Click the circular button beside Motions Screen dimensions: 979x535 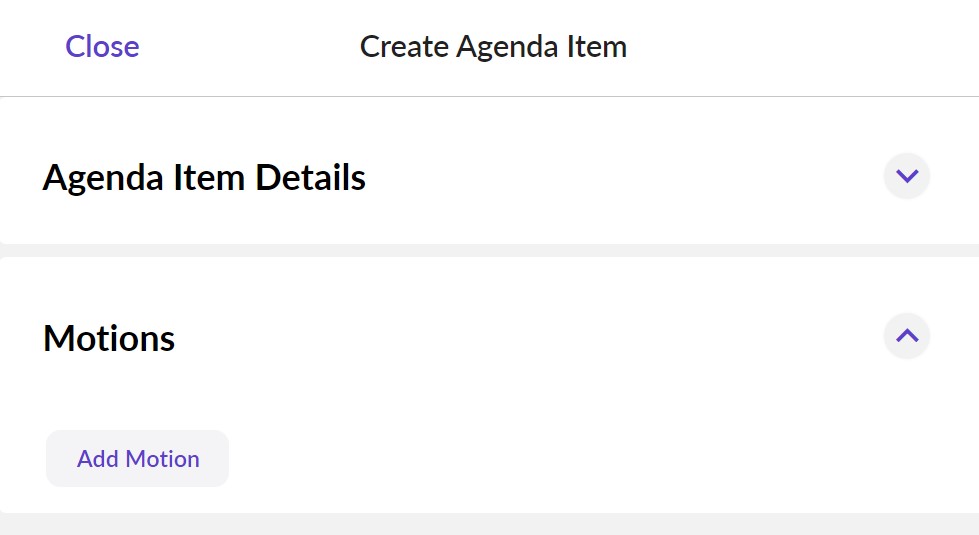point(907,336)
